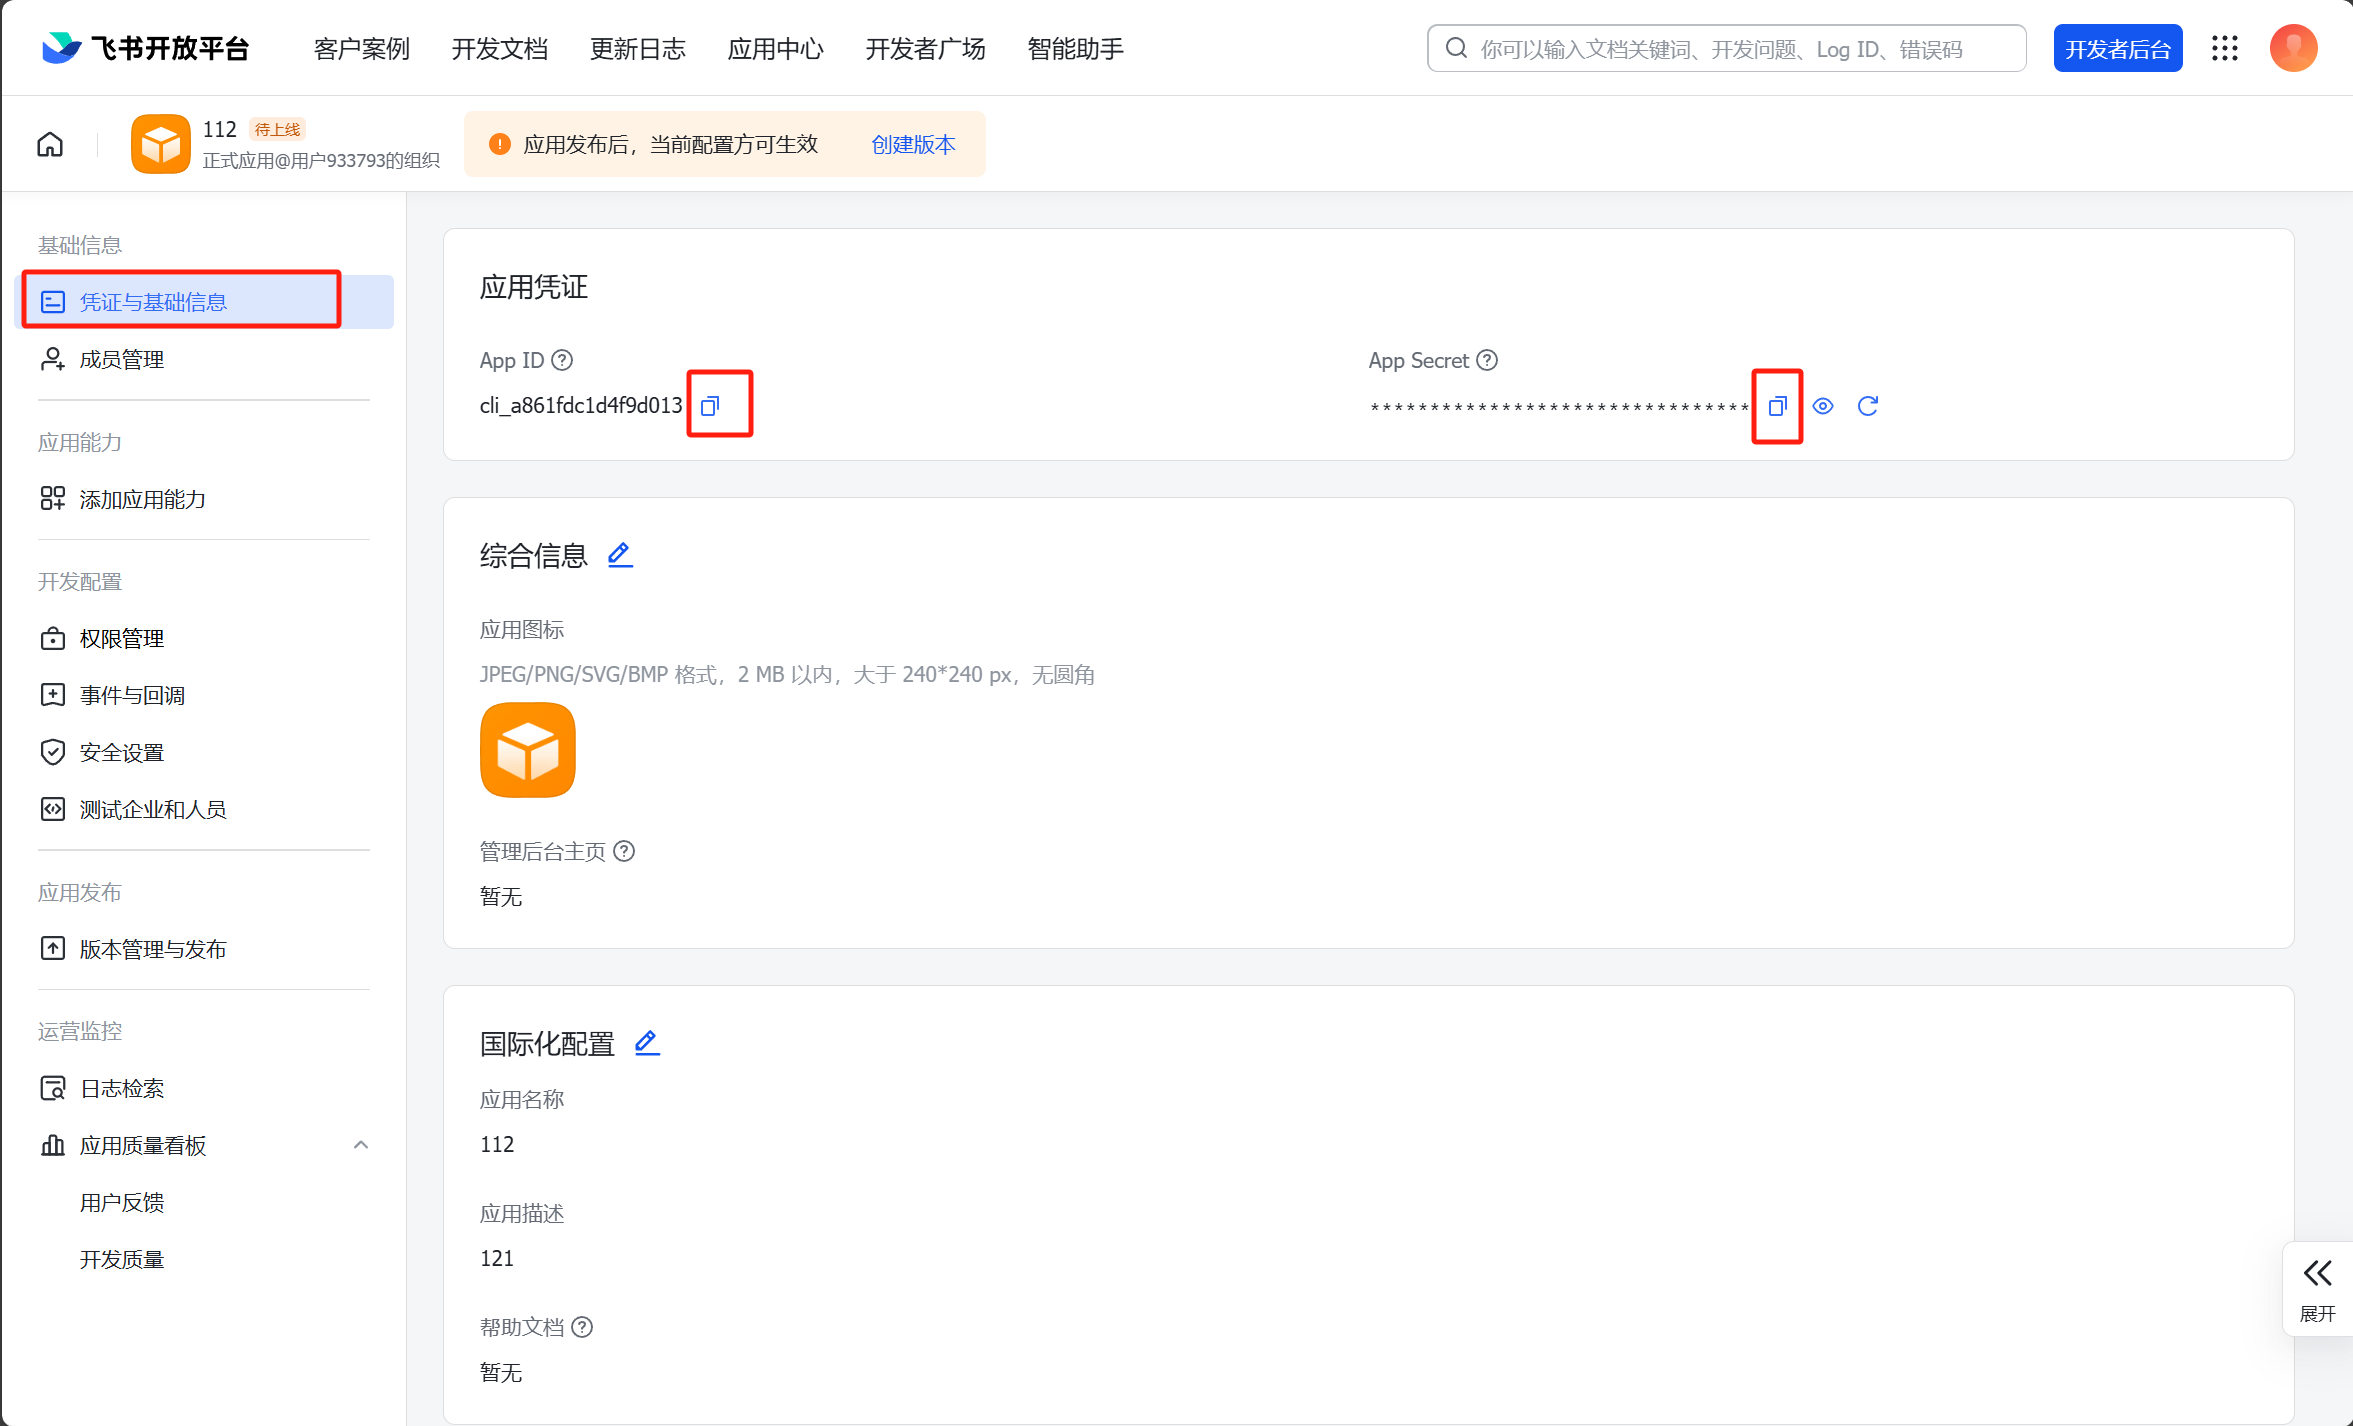Edit the 综合信息 section
This screenshot has width=2353, height=1426.
click(x=620, y=555)
